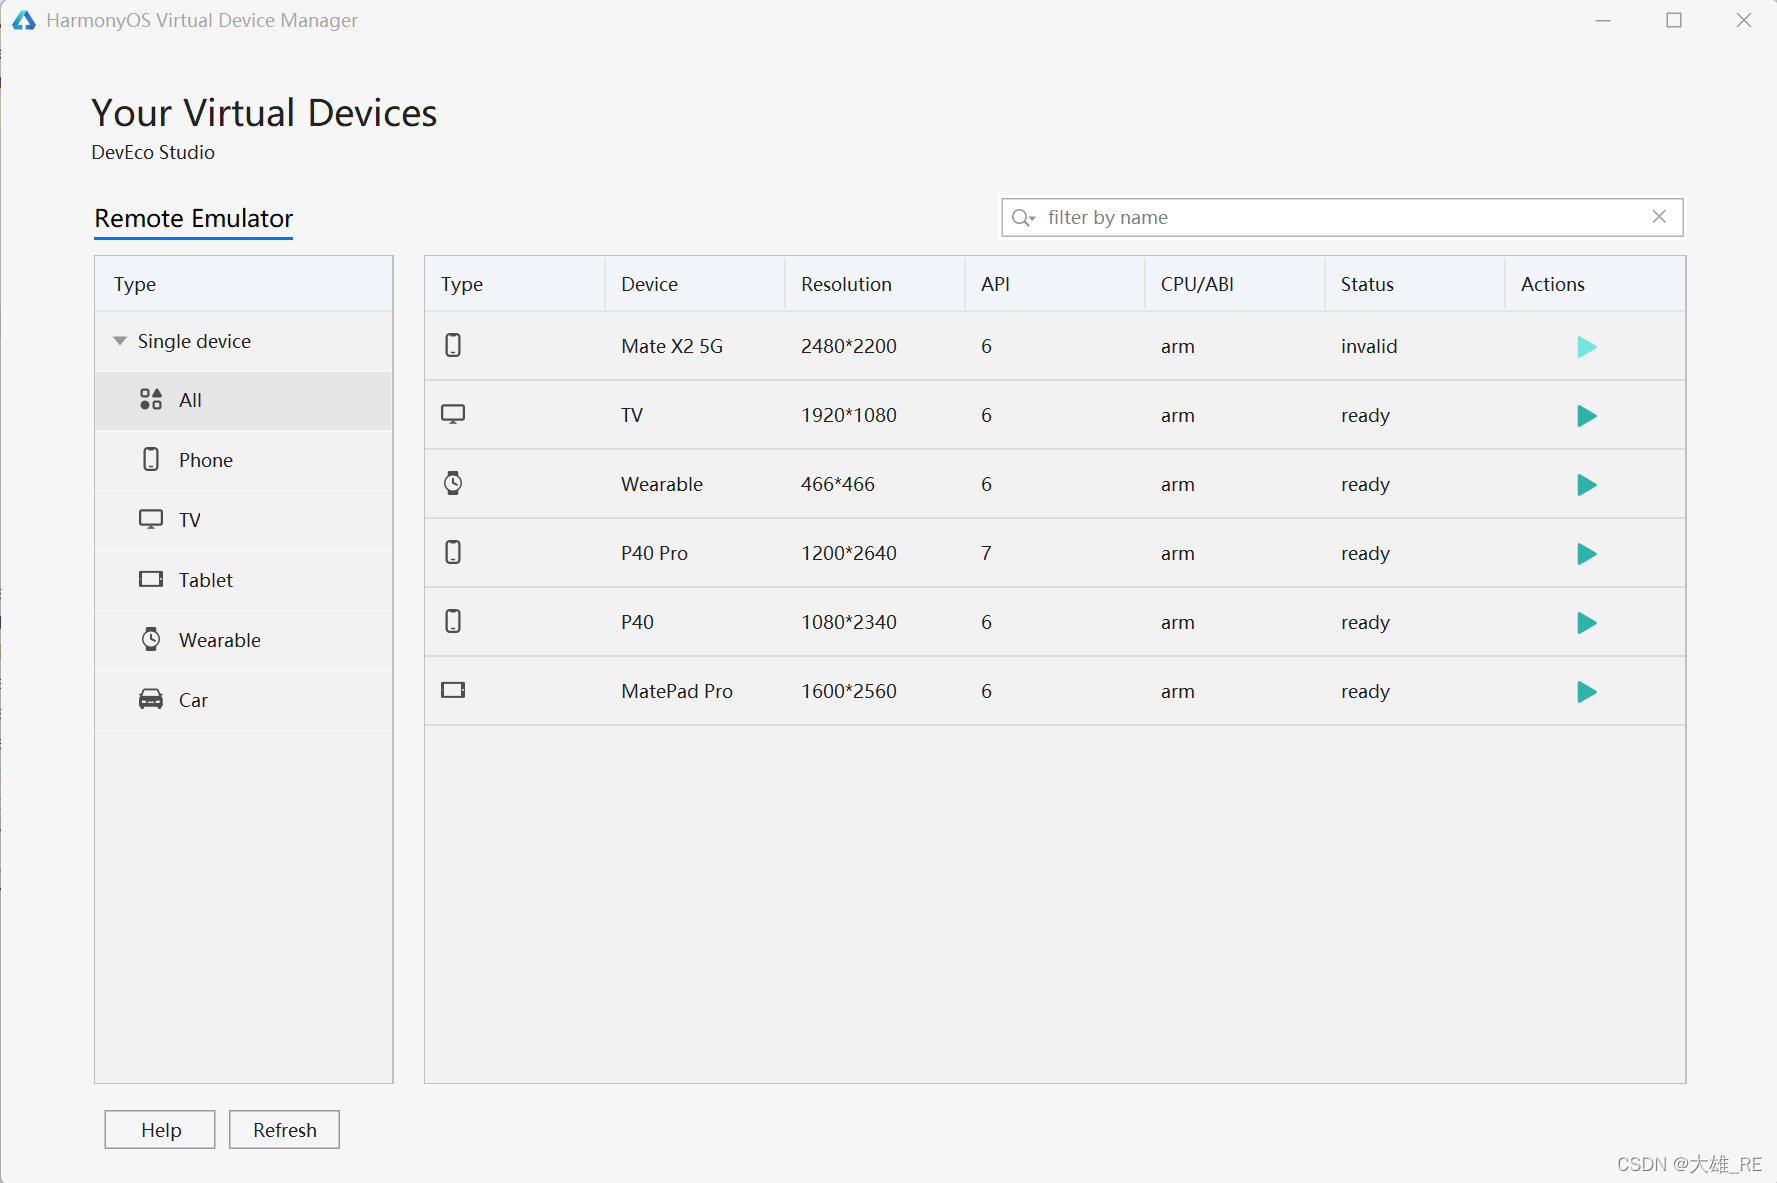Maximize the Virtual Device Manager window
The width and height of the screenshot is (1777, 1183).
pos(1674,20)
